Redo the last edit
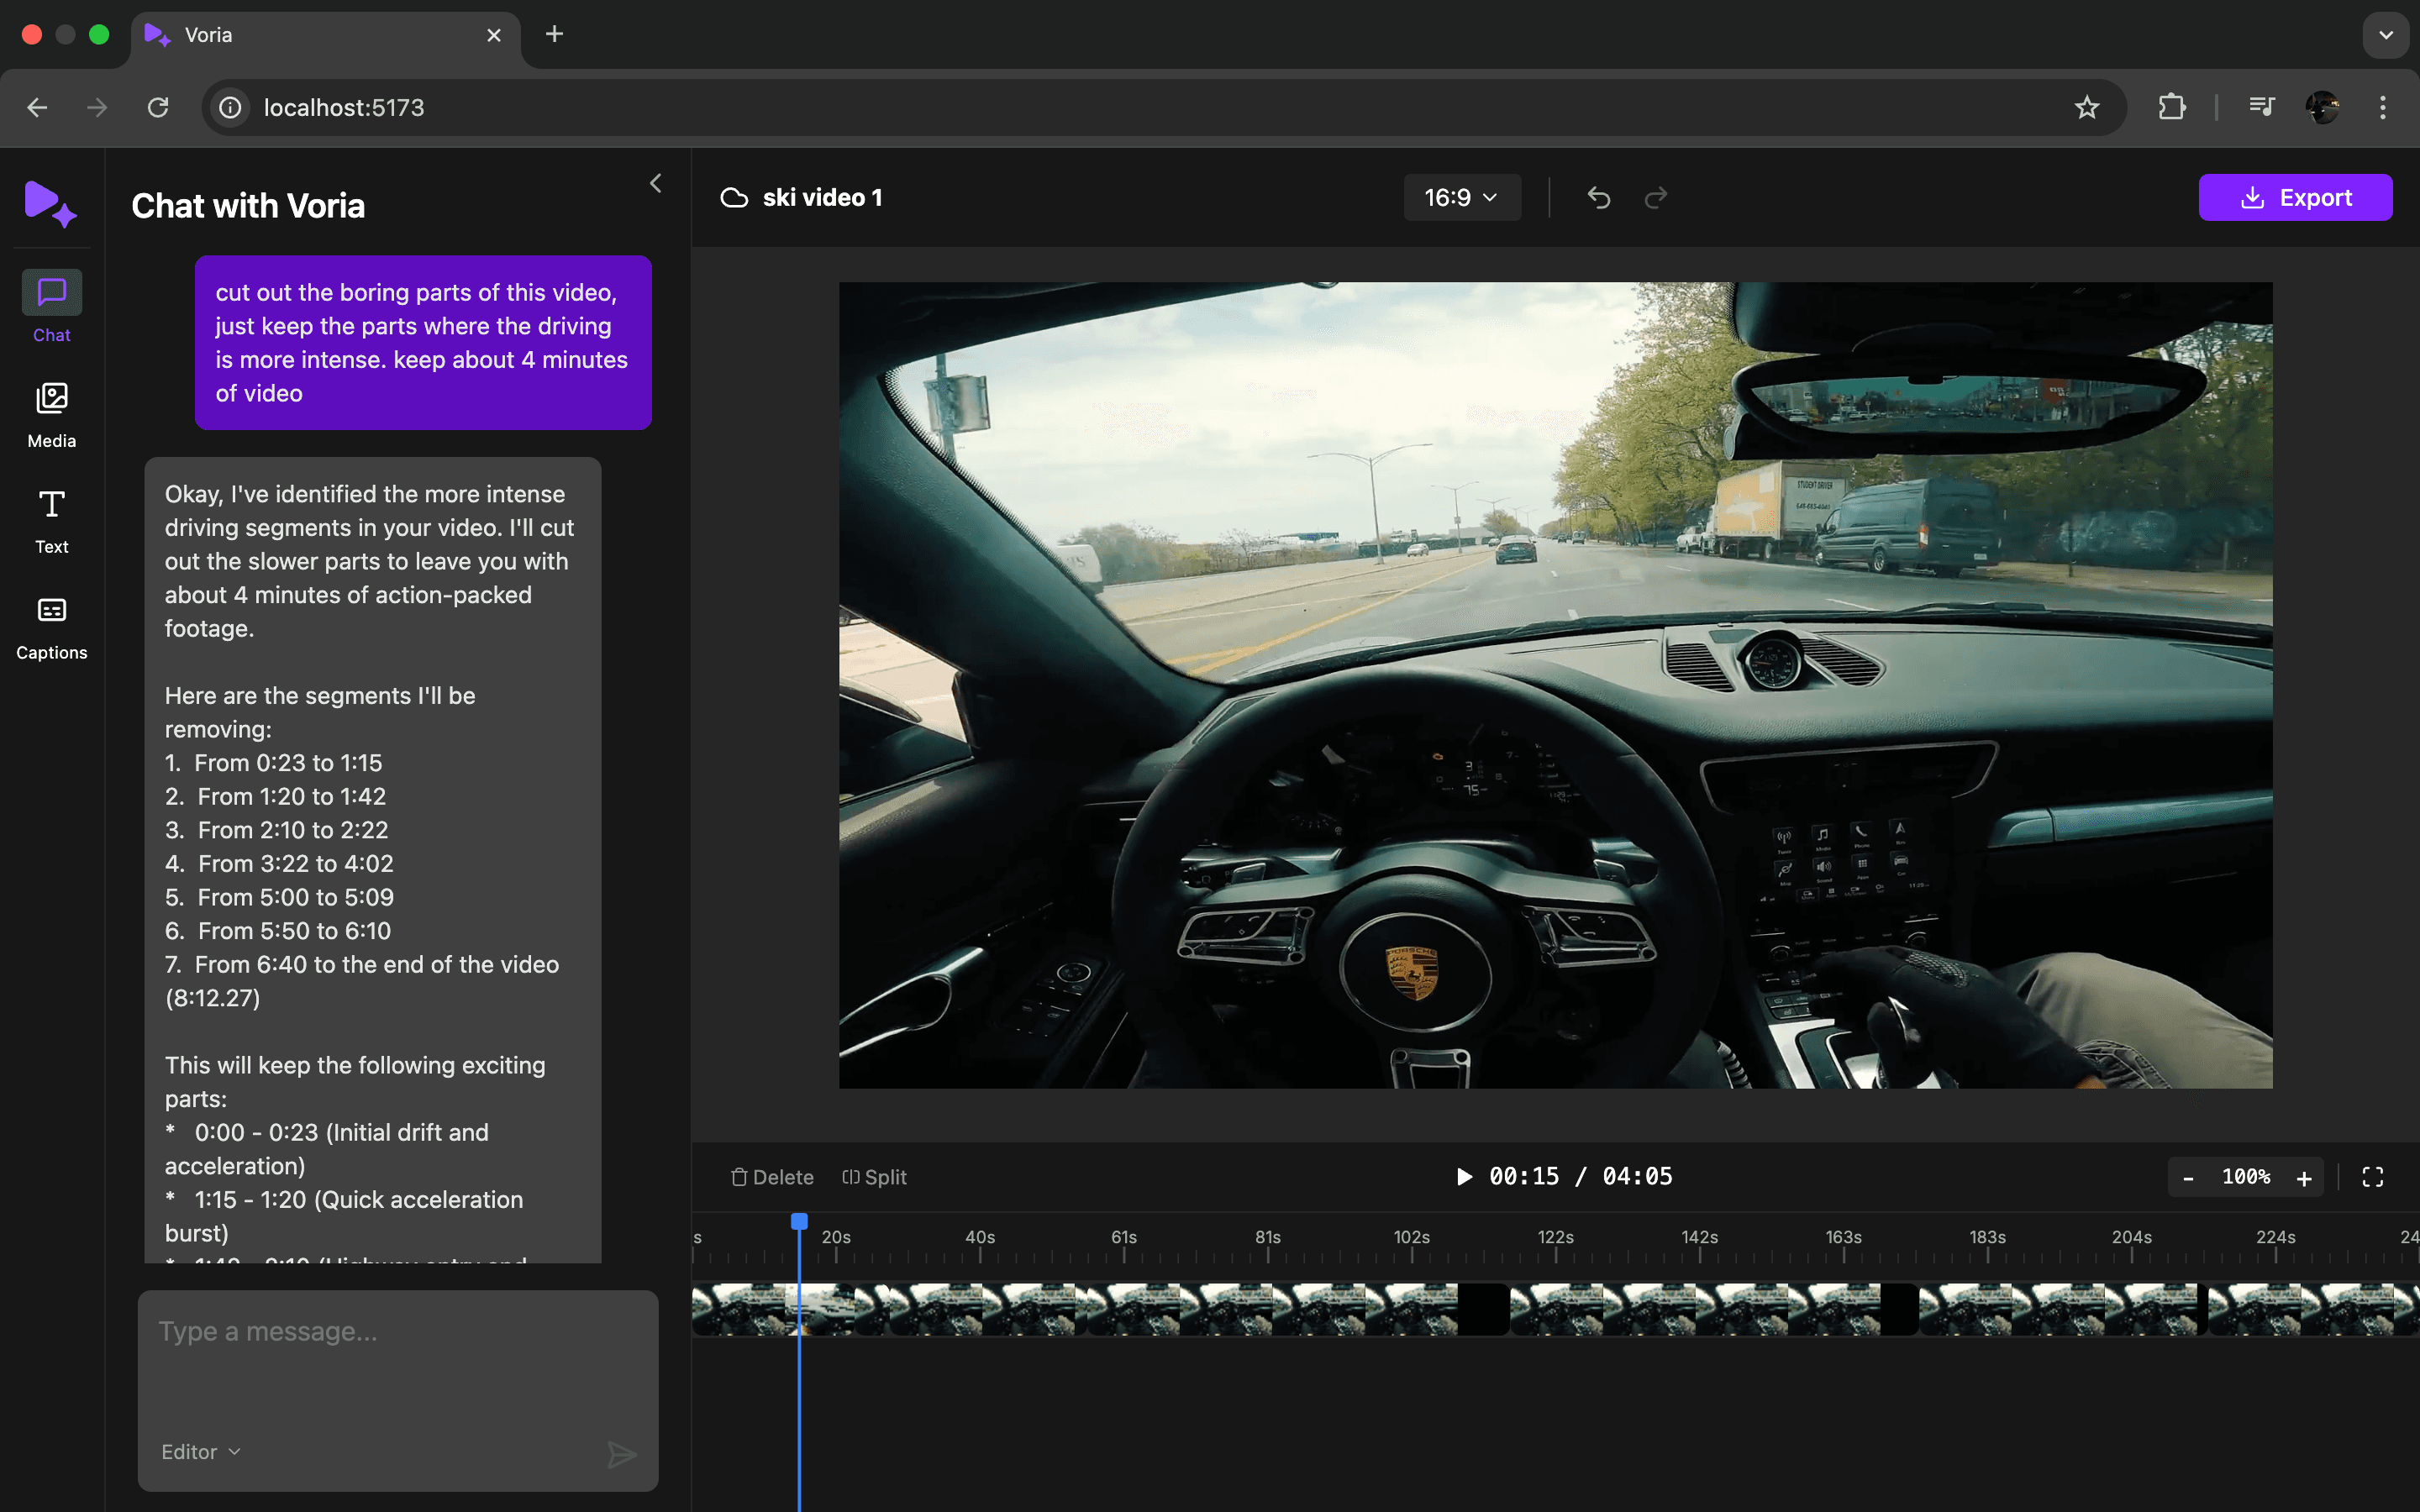This screenshot has height=1512, width=2420. pos(1656,198)
